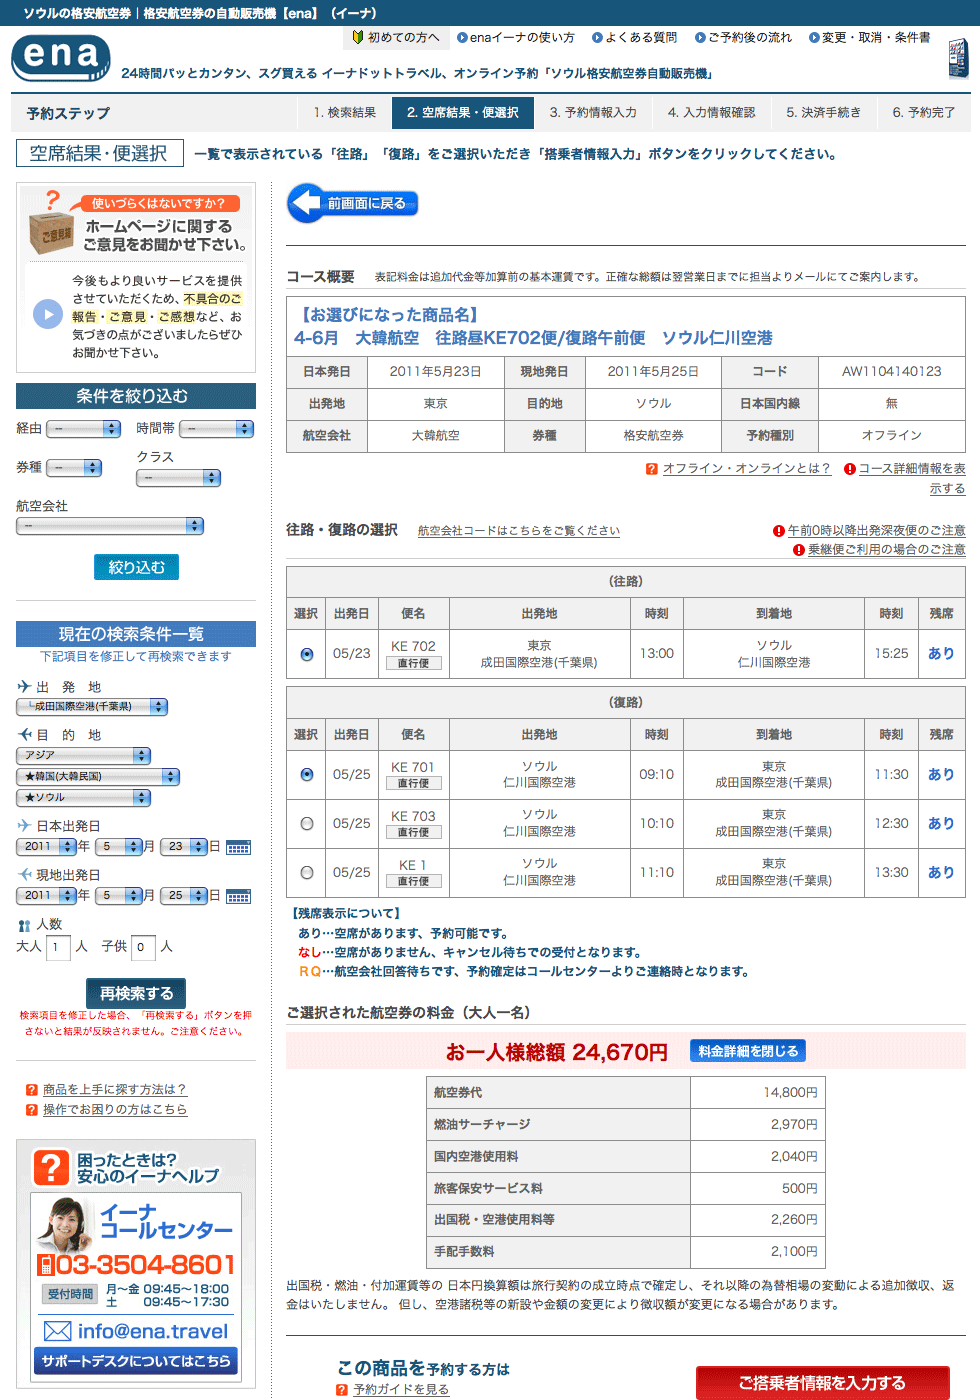Select return flight KE 701 radio button
This screenshot has width=980, height=1400.
point(307,775)
